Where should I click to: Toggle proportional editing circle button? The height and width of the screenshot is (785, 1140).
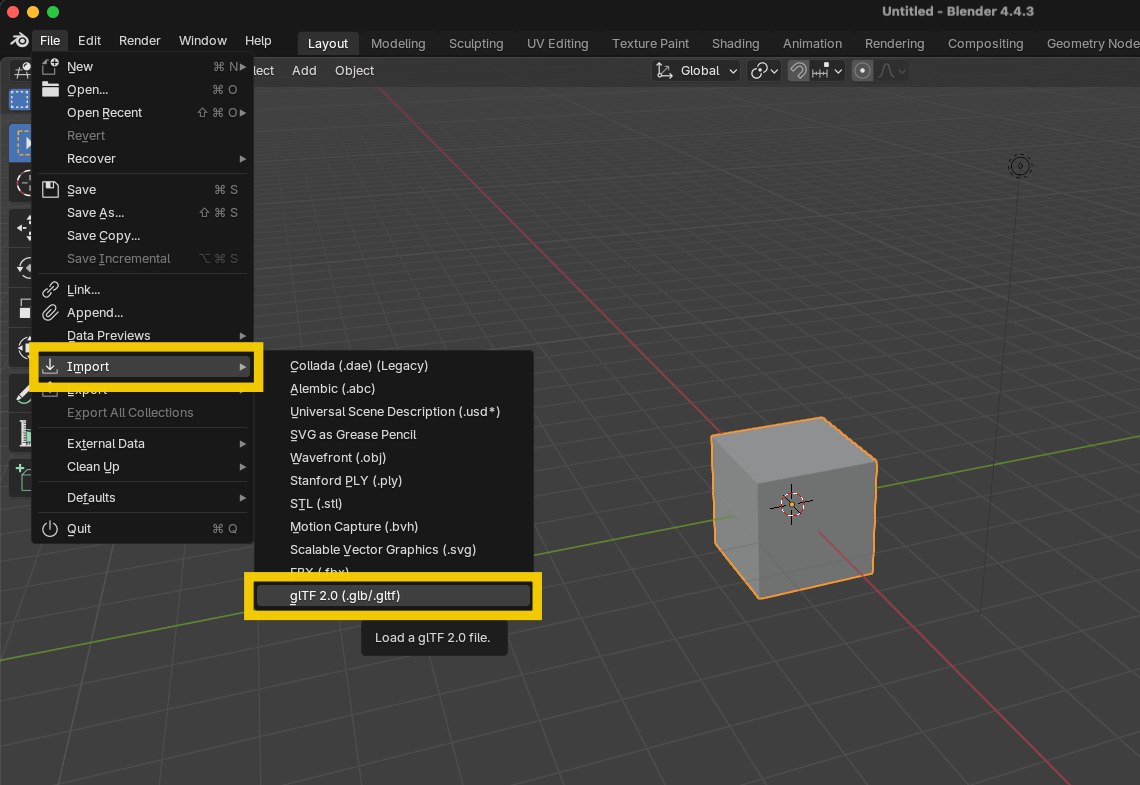(862, 71)
